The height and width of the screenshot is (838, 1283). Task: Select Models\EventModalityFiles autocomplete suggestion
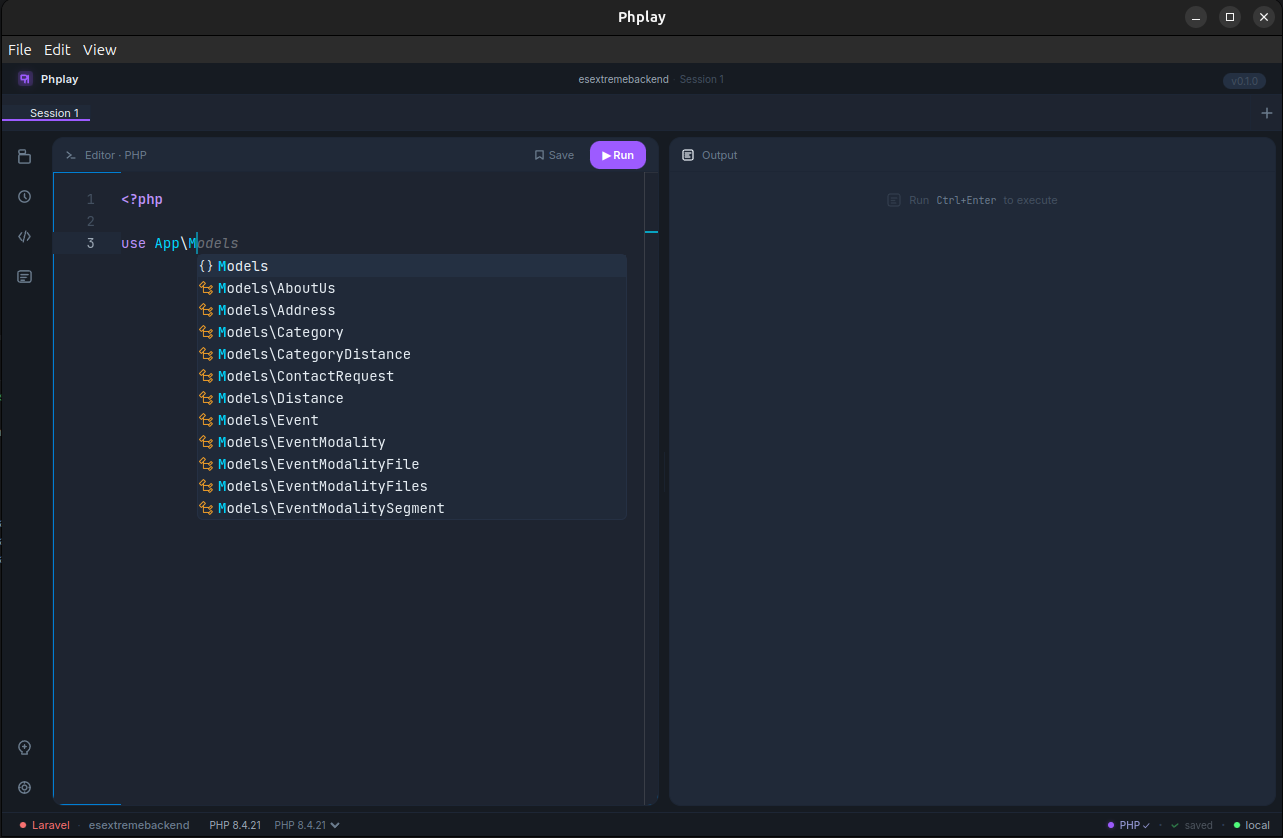pyautogui.click(x=412, y=486)
